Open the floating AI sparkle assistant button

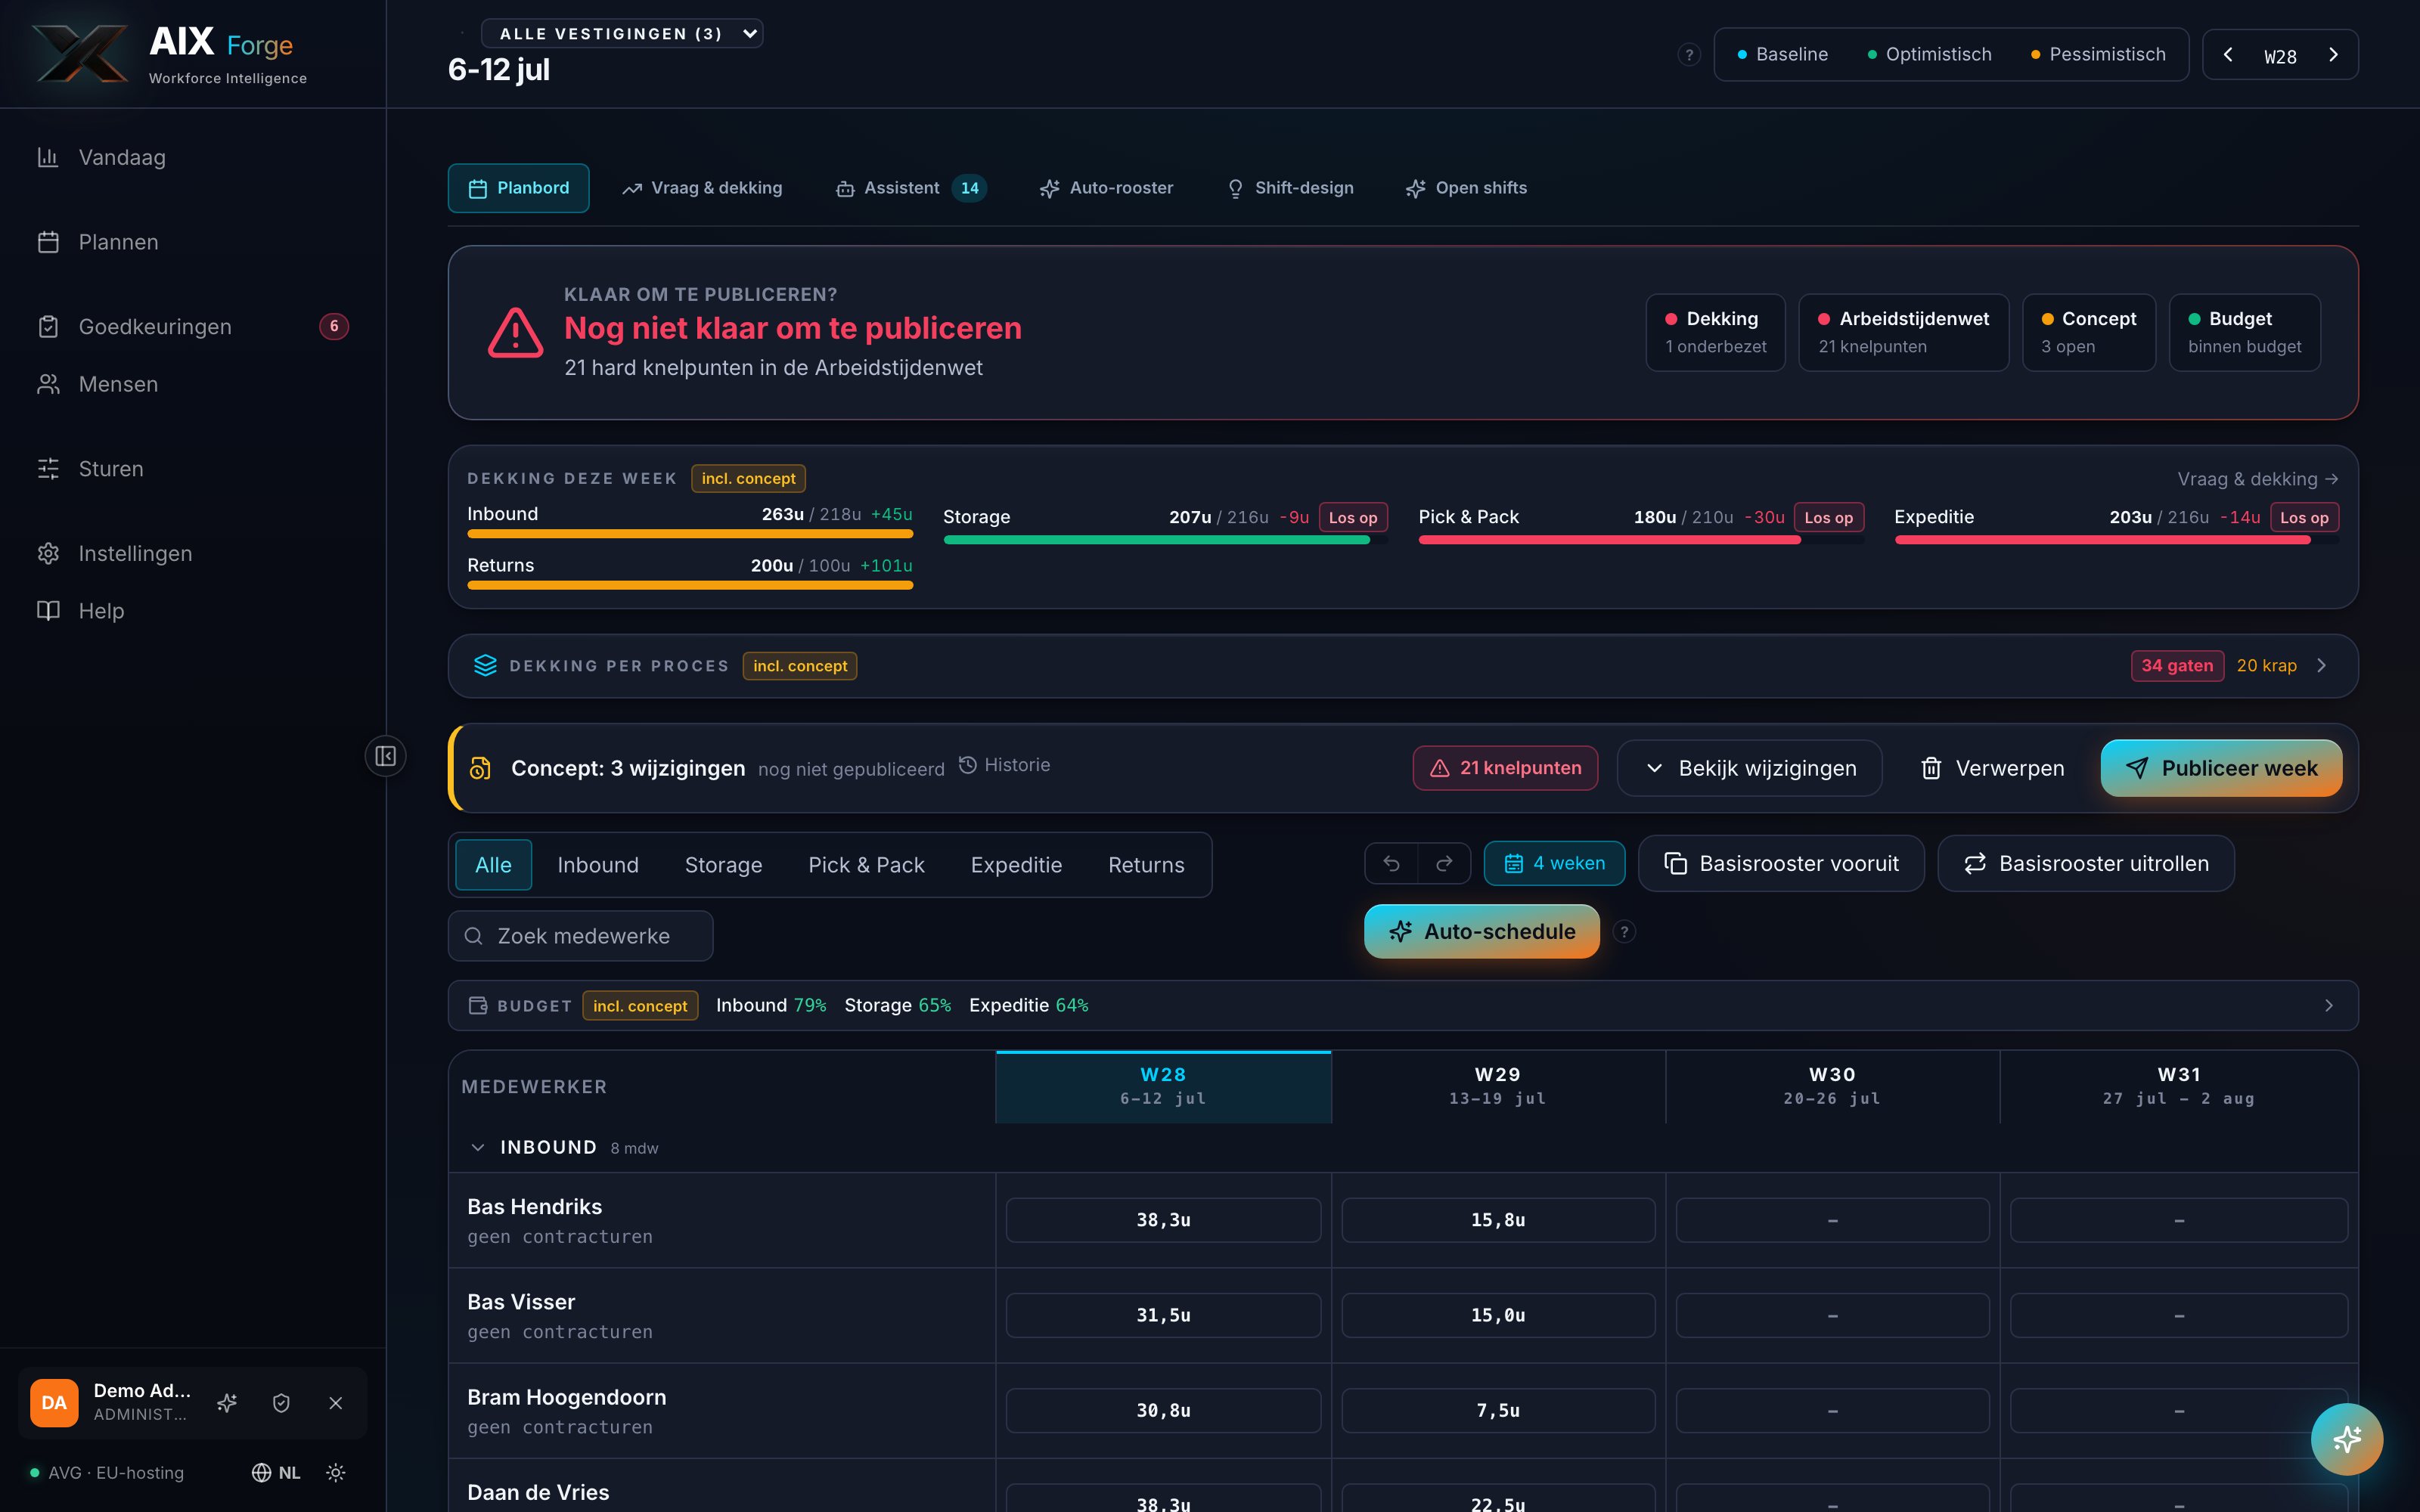pos(2346,1439)
